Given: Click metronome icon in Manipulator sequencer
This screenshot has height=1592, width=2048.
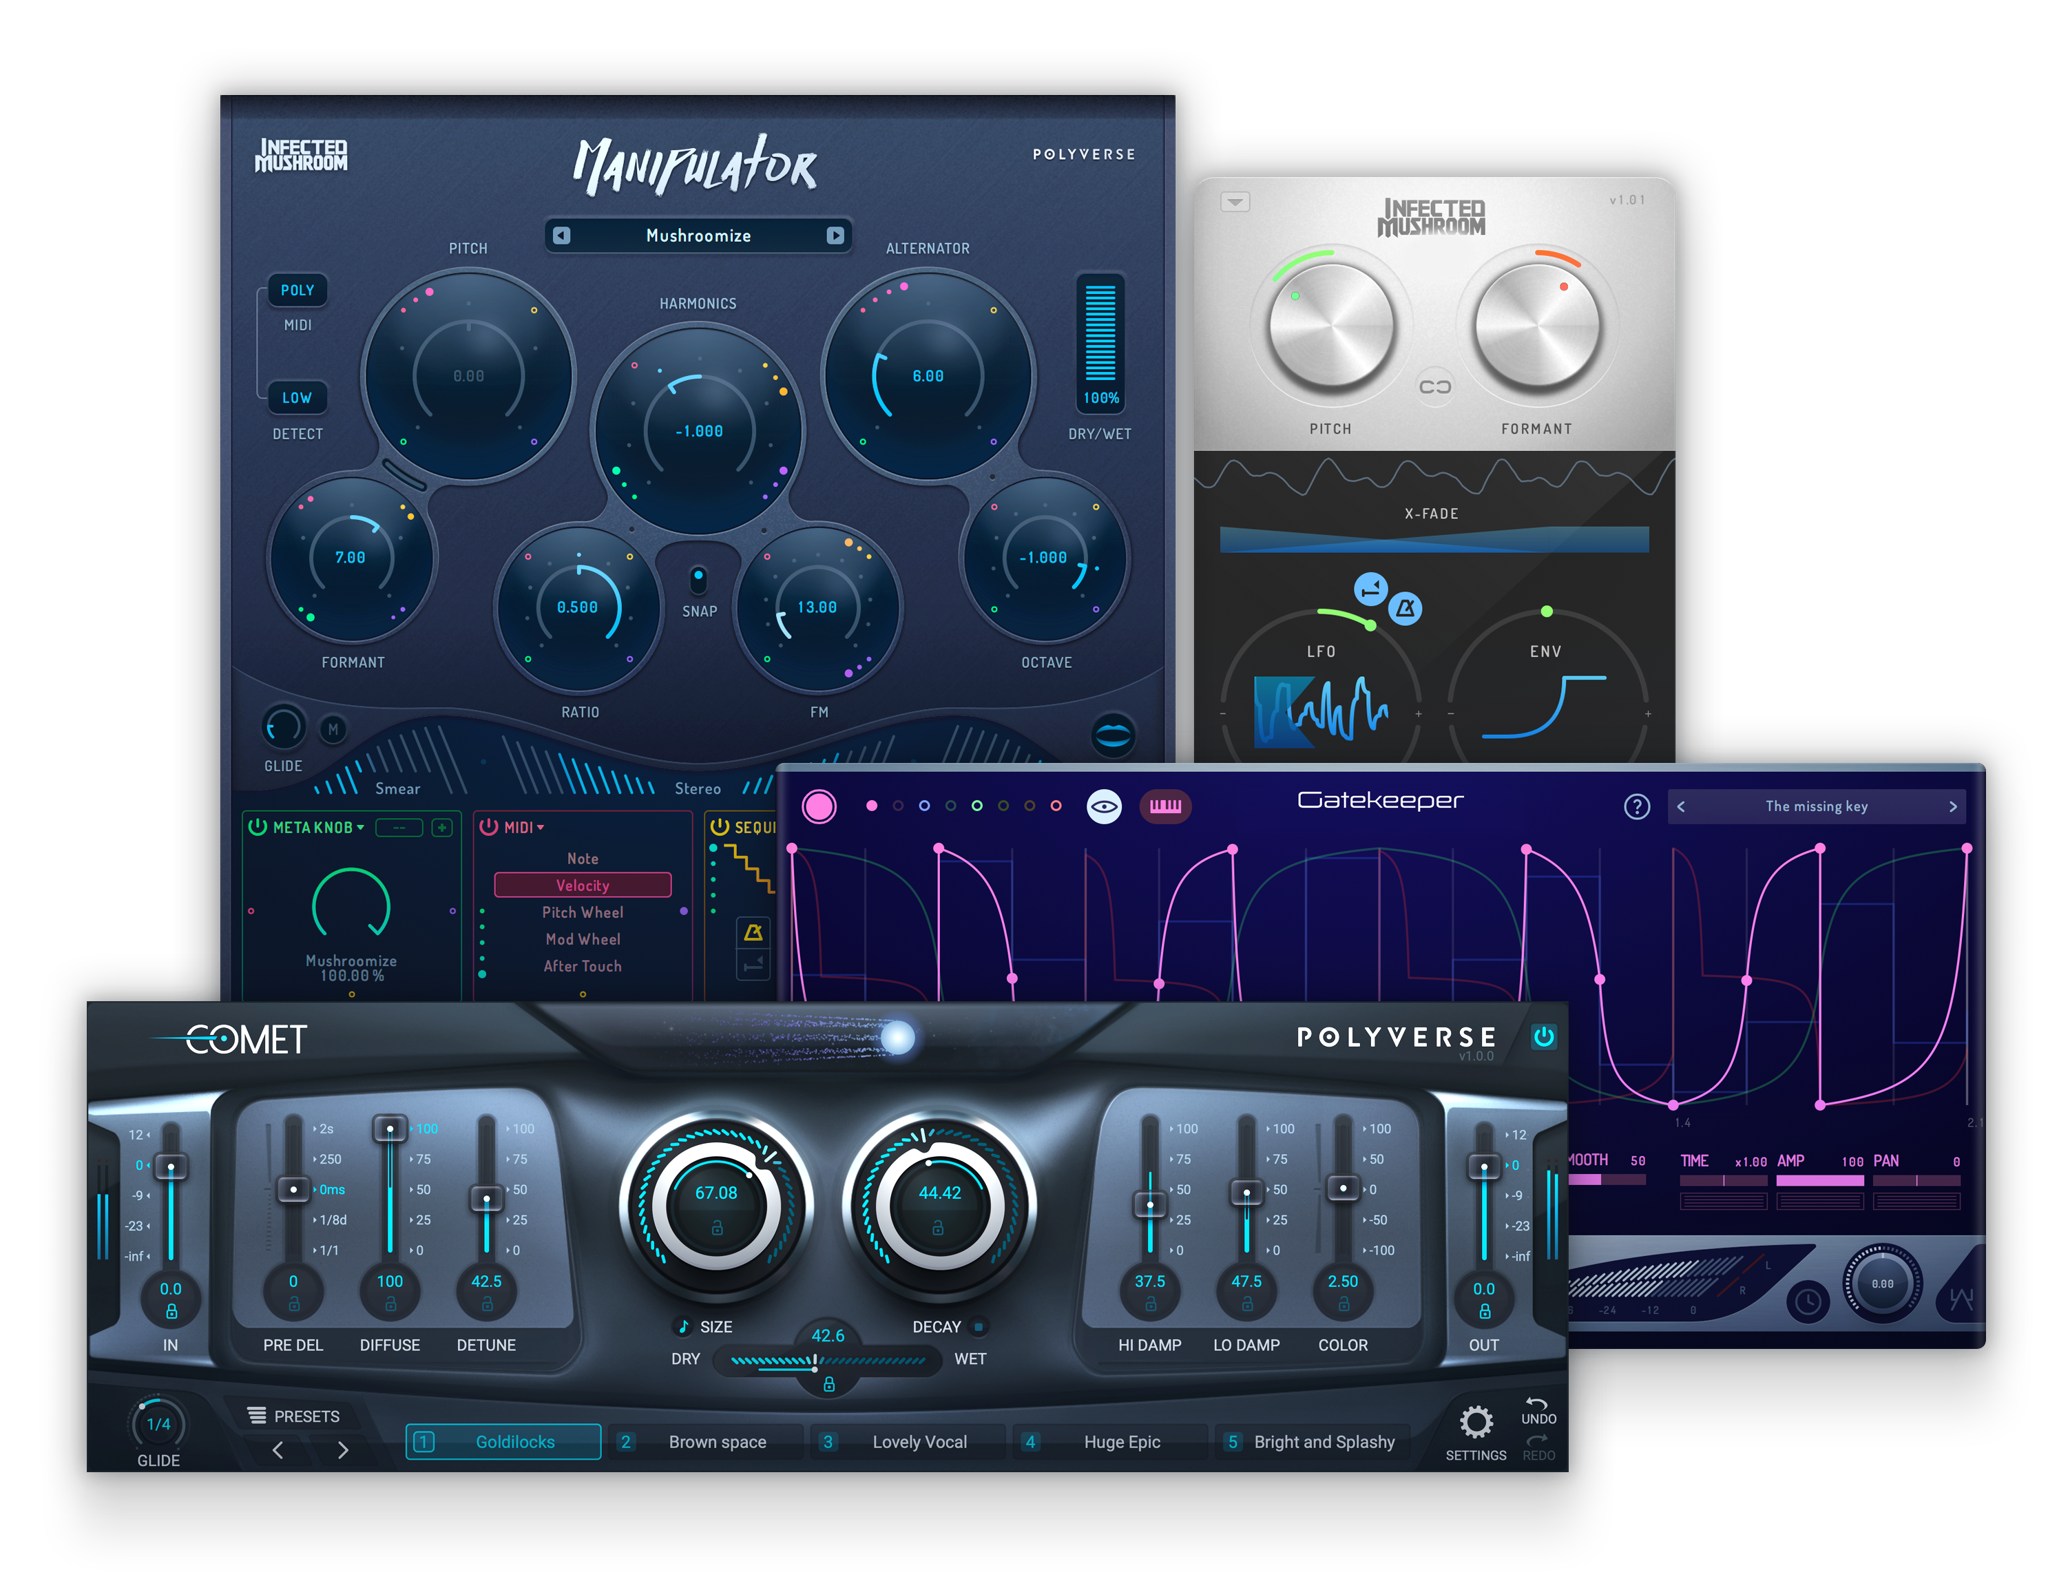Looking at the screenshot, I should click(753, 932).
